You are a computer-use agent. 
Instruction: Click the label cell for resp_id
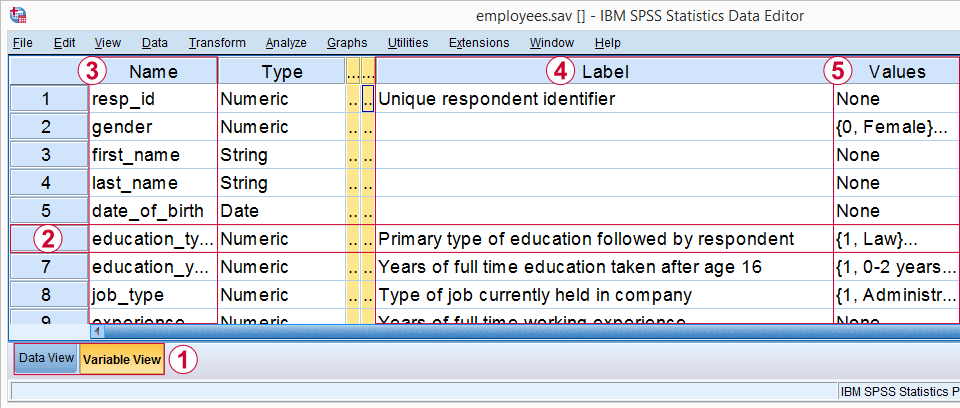[604, 99]
